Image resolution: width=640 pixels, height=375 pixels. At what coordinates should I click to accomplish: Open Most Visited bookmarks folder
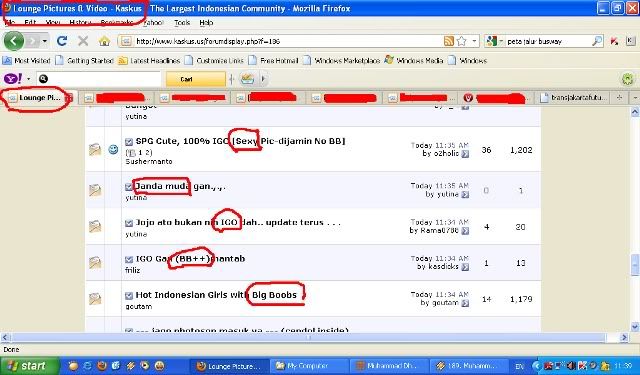click(26, 60)
